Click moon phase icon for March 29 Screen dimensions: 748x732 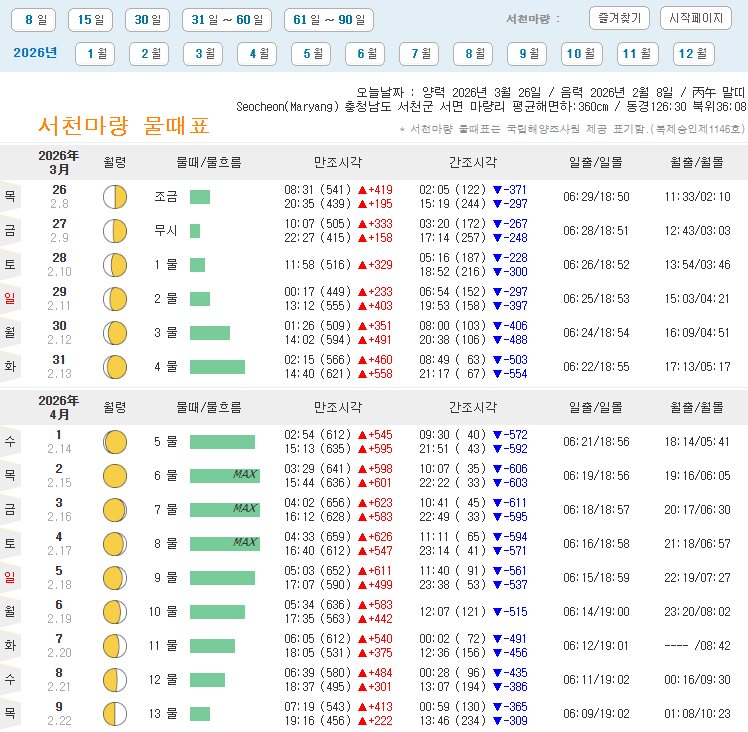pos(115,299)
